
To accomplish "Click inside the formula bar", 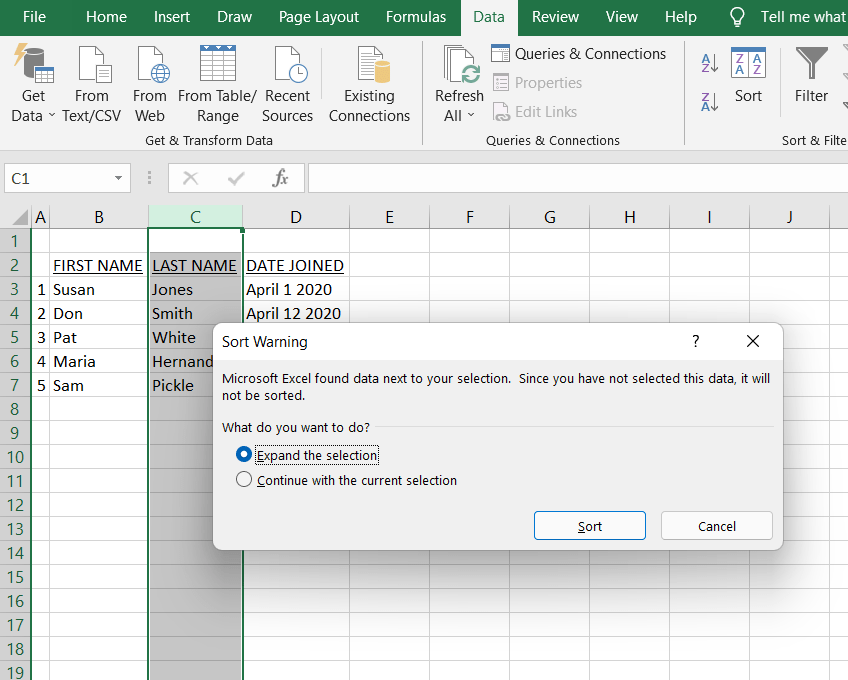I will pos(576,179).
